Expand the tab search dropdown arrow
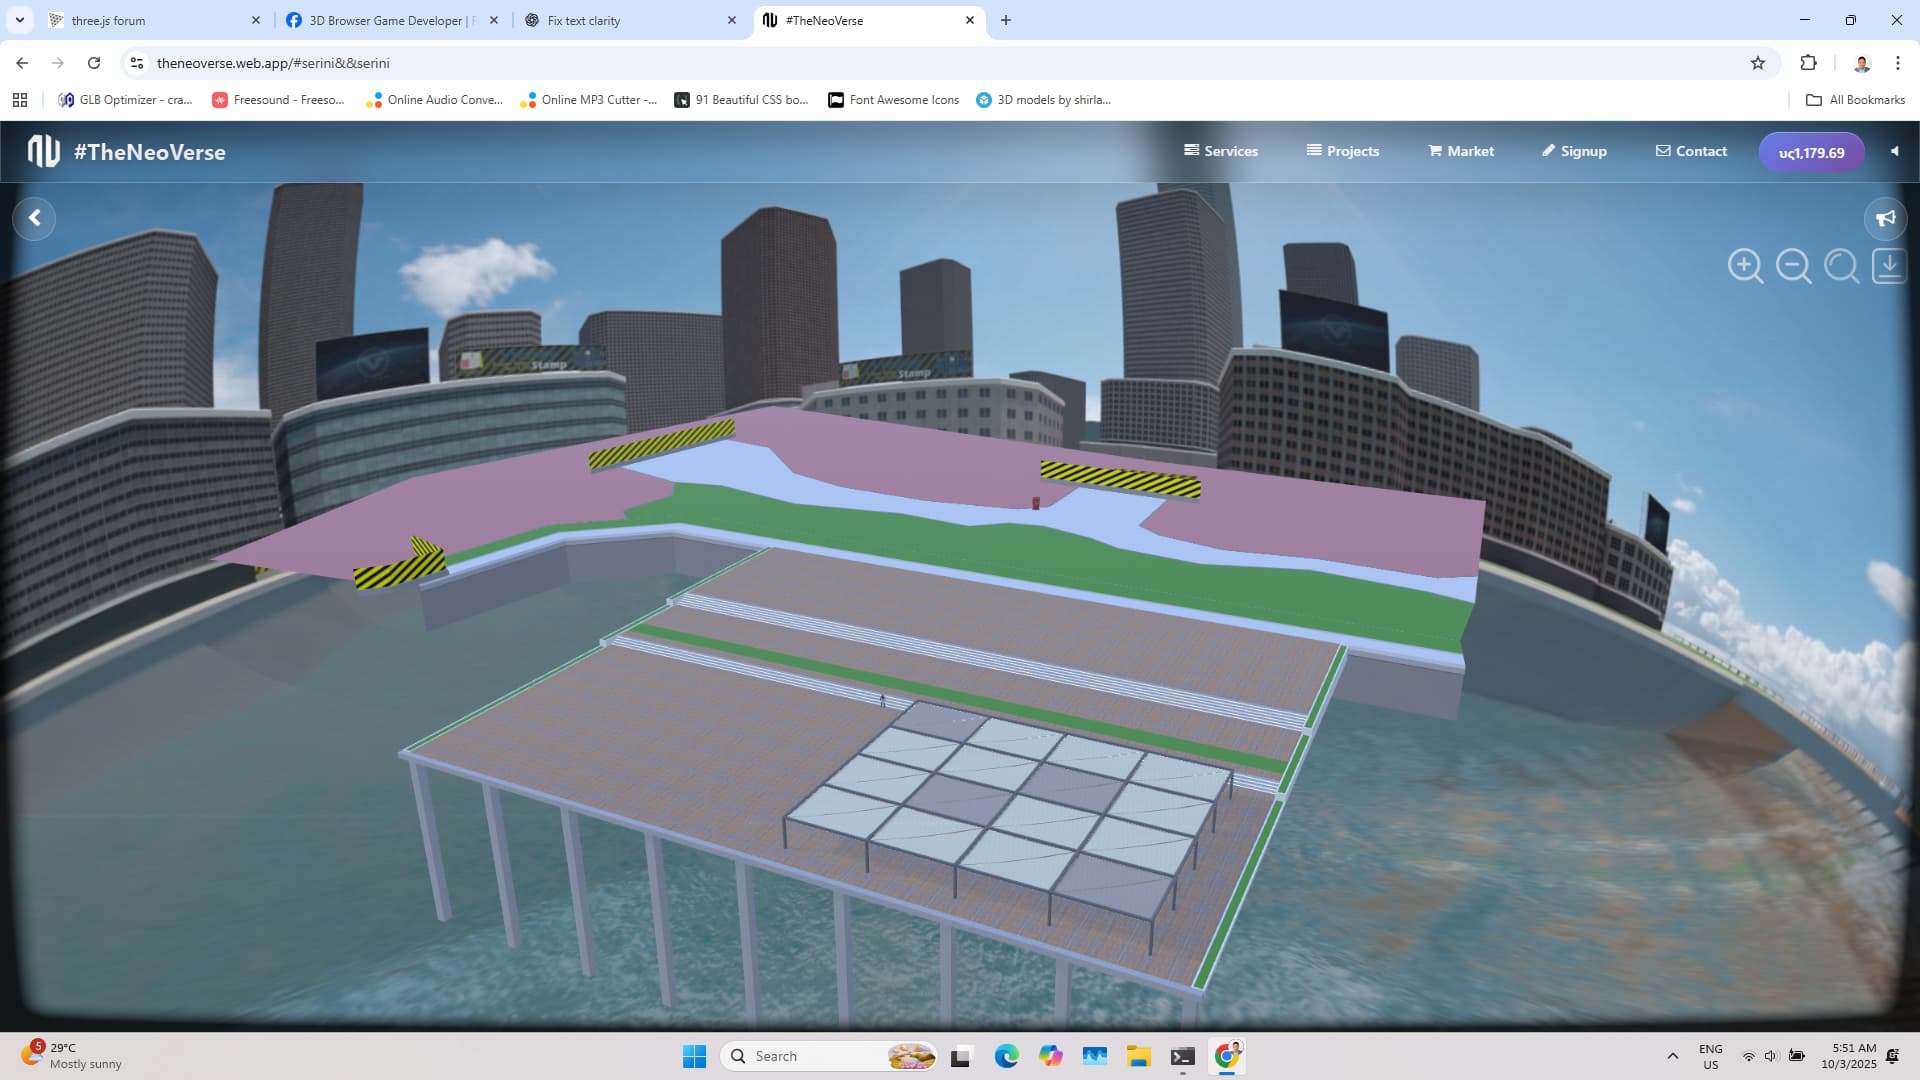This screenshot has width=1920, height=1080. click(19, 20)
